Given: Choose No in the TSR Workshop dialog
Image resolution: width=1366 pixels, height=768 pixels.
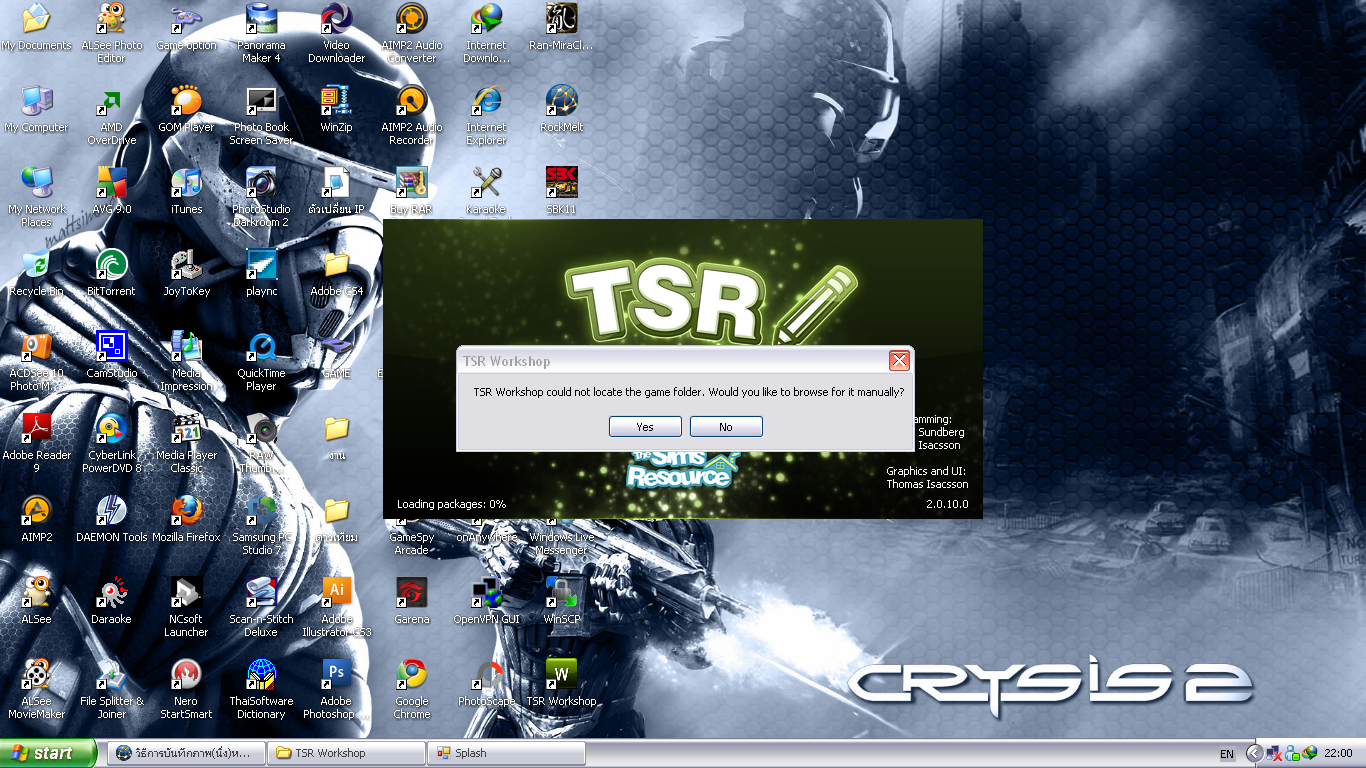Looking at the screenshot, I should [726, 427].
